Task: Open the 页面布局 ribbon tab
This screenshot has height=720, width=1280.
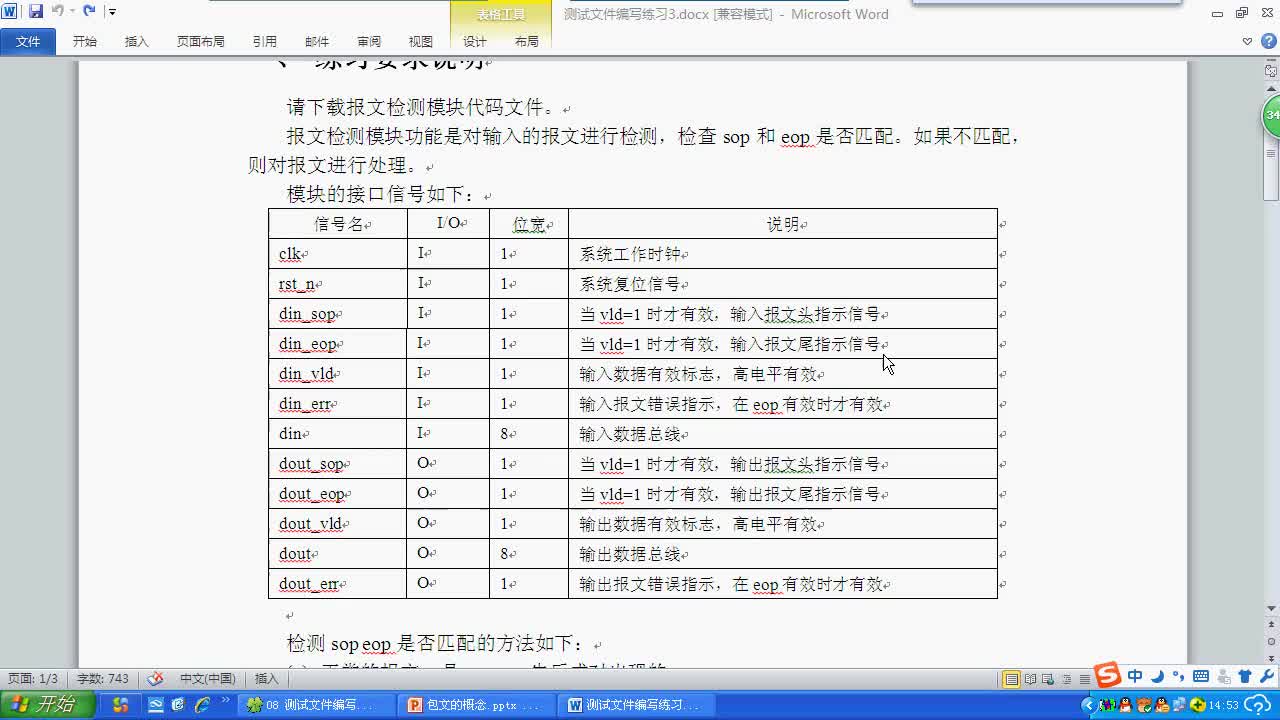Action: click(x=201, y=41)
